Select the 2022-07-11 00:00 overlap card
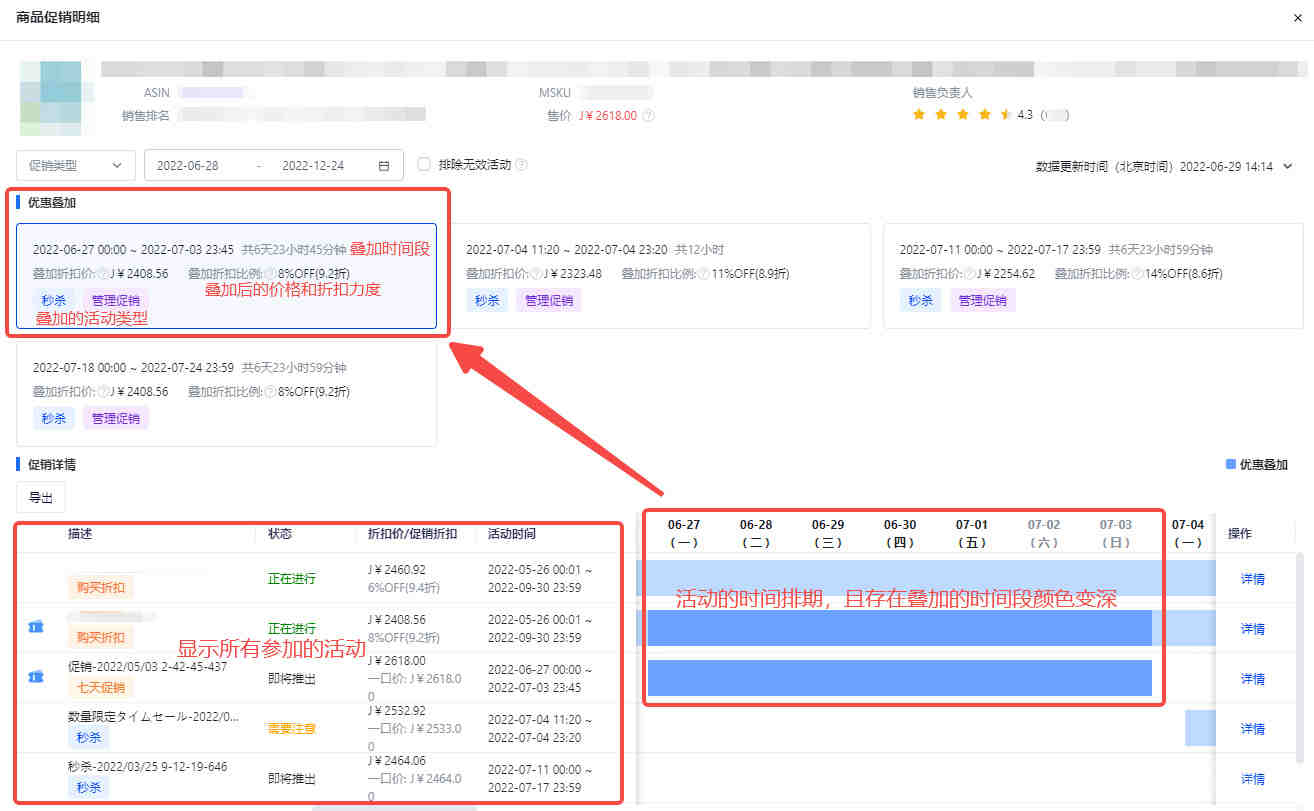The height and width of the screenshot is (811, 1314). 1093,276
